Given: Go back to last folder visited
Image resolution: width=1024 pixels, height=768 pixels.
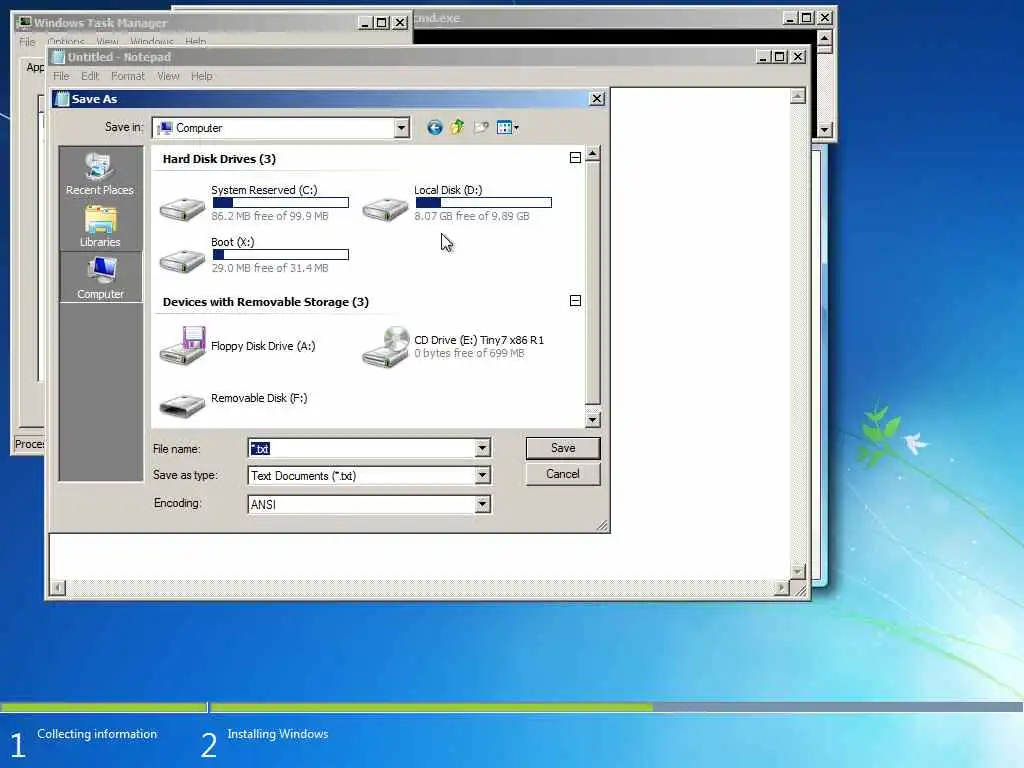Looking at the screenshot, I should (x=435, y=128).
